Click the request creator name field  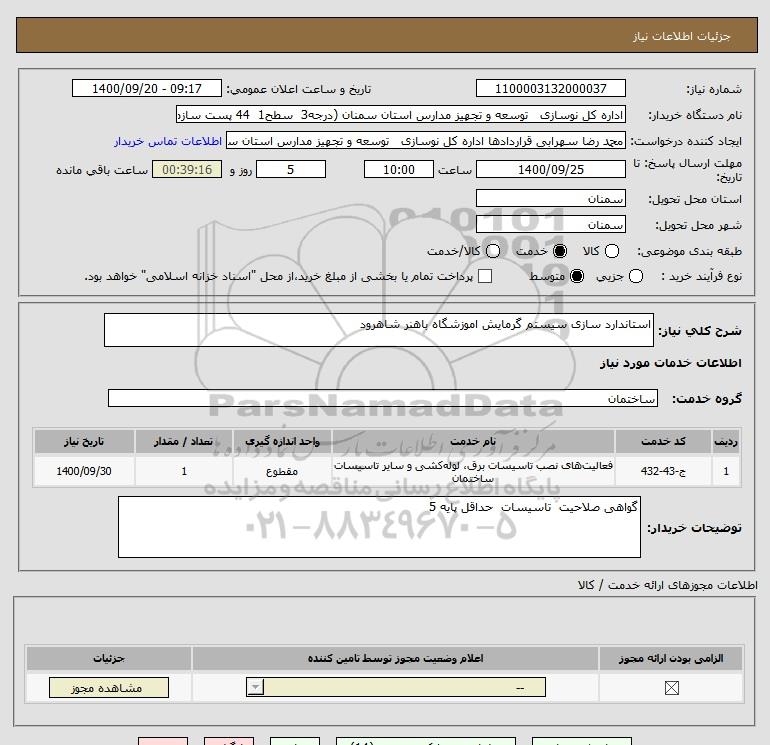[x=426, y=141]
